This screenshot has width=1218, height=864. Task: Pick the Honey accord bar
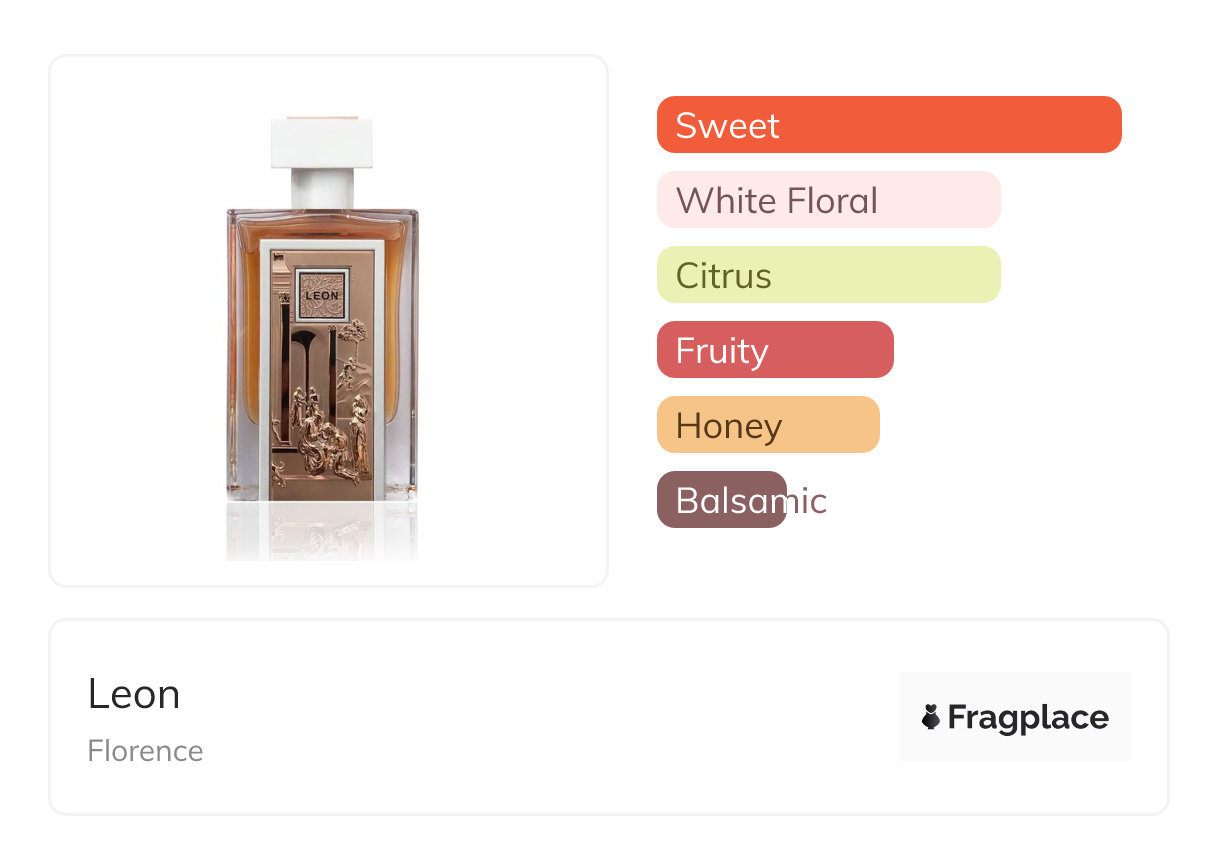pyautogui.click(x=767, y=425)
